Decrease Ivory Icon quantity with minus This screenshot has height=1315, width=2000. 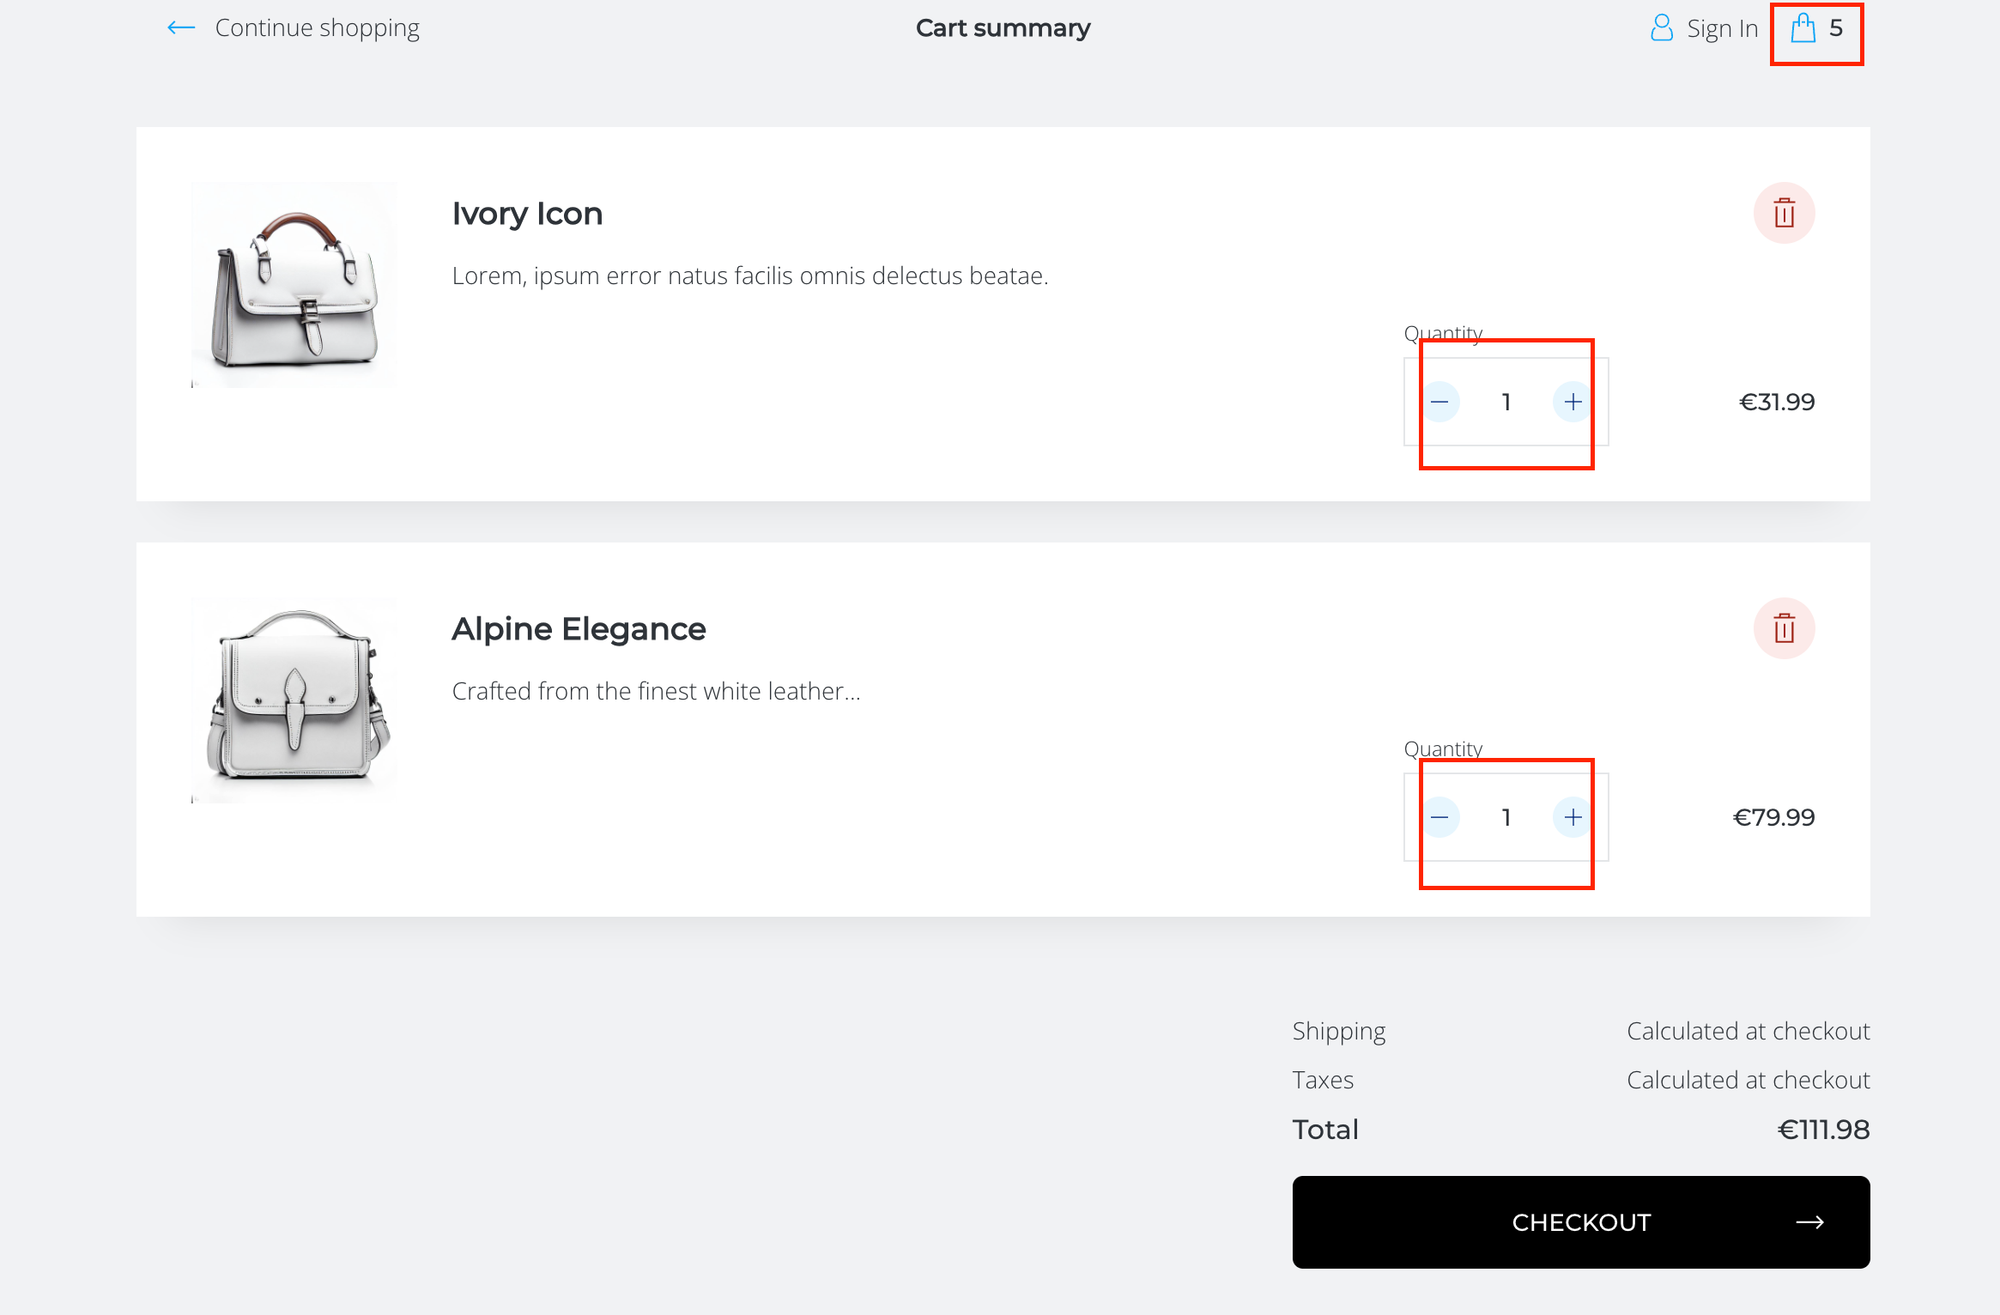click(1440, 402)
